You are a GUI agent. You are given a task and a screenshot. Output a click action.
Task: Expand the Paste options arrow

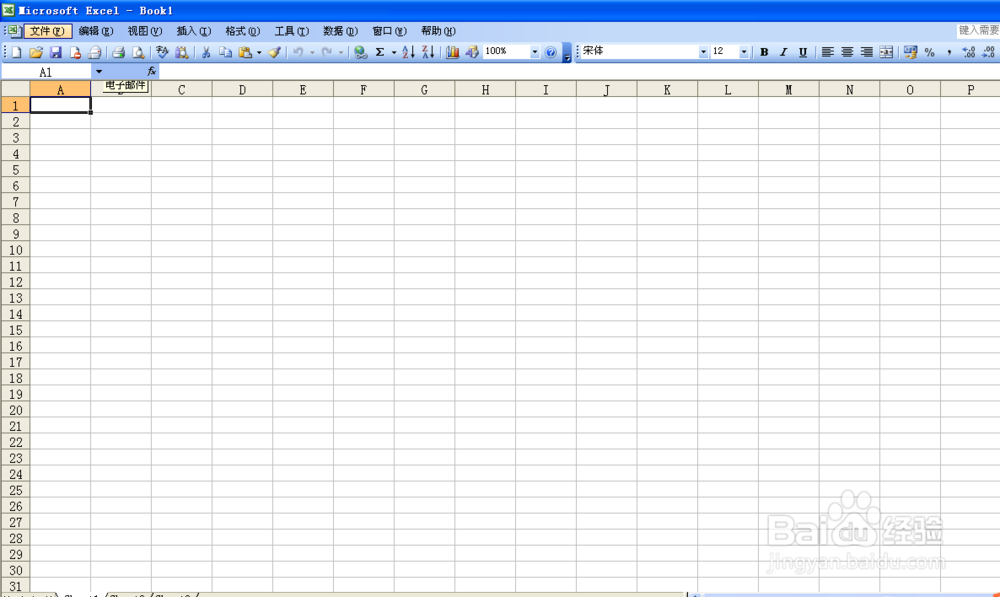click(259, 52)
